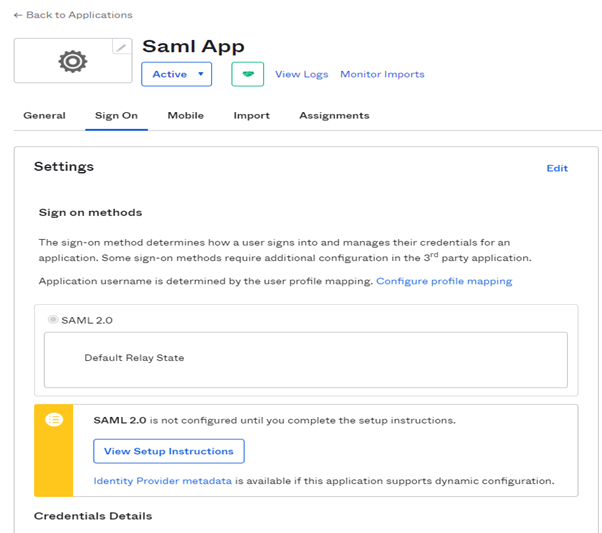The width and height of the screenshot is (602, 533).
Task: Click the Monitor Imports link
Action: [382, 74]
